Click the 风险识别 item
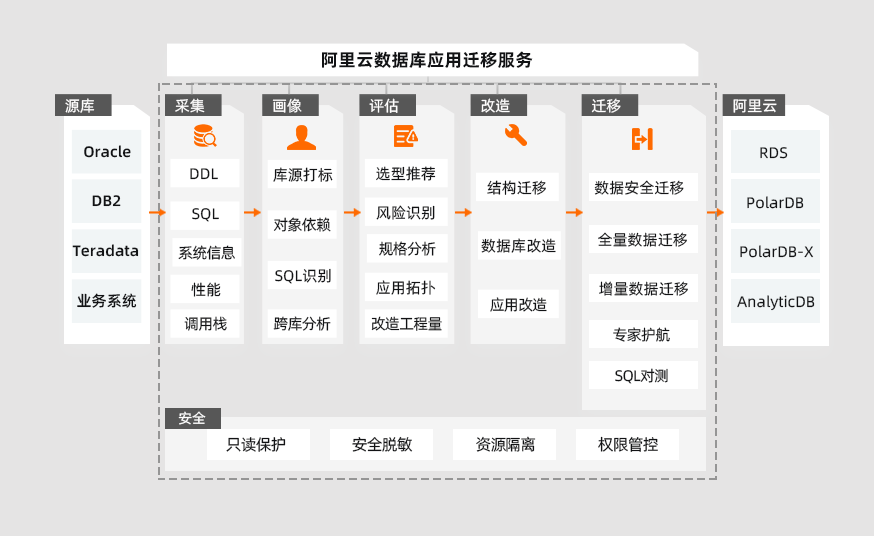The image size is (874, 536). pyautogui.click(x=406, y=212)
